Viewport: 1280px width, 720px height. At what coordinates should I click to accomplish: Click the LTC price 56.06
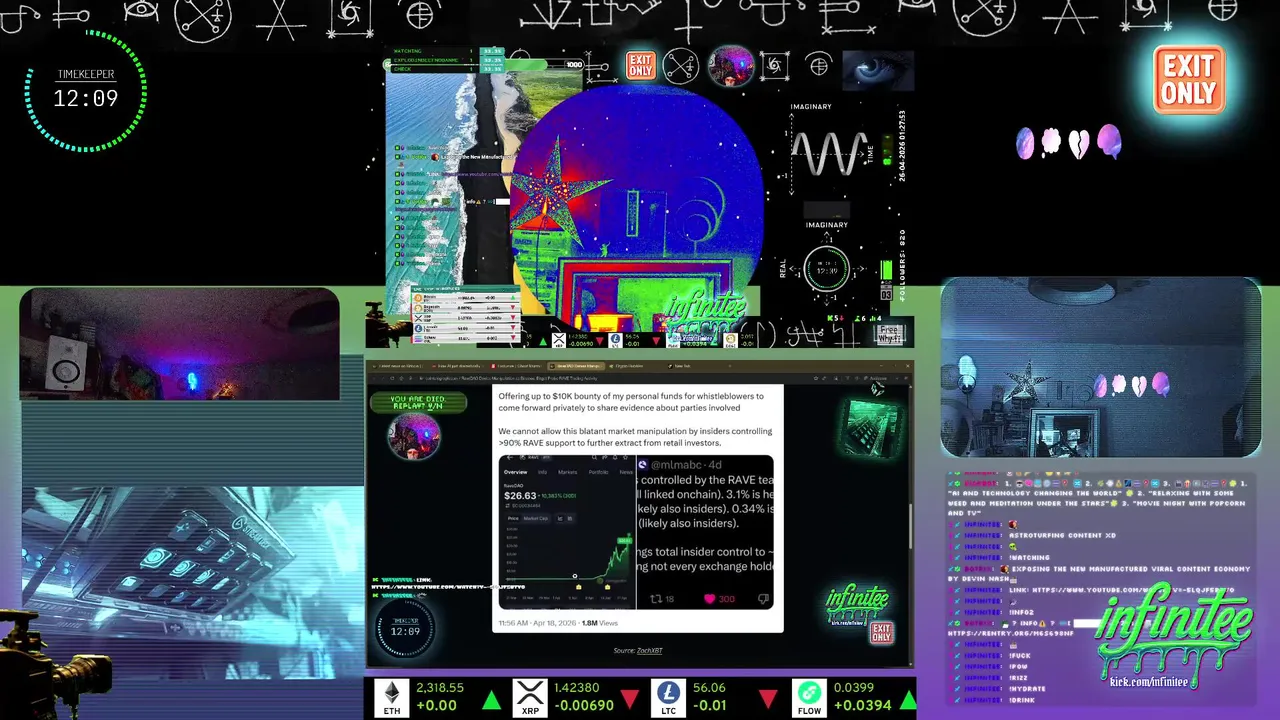click(708, 688)
